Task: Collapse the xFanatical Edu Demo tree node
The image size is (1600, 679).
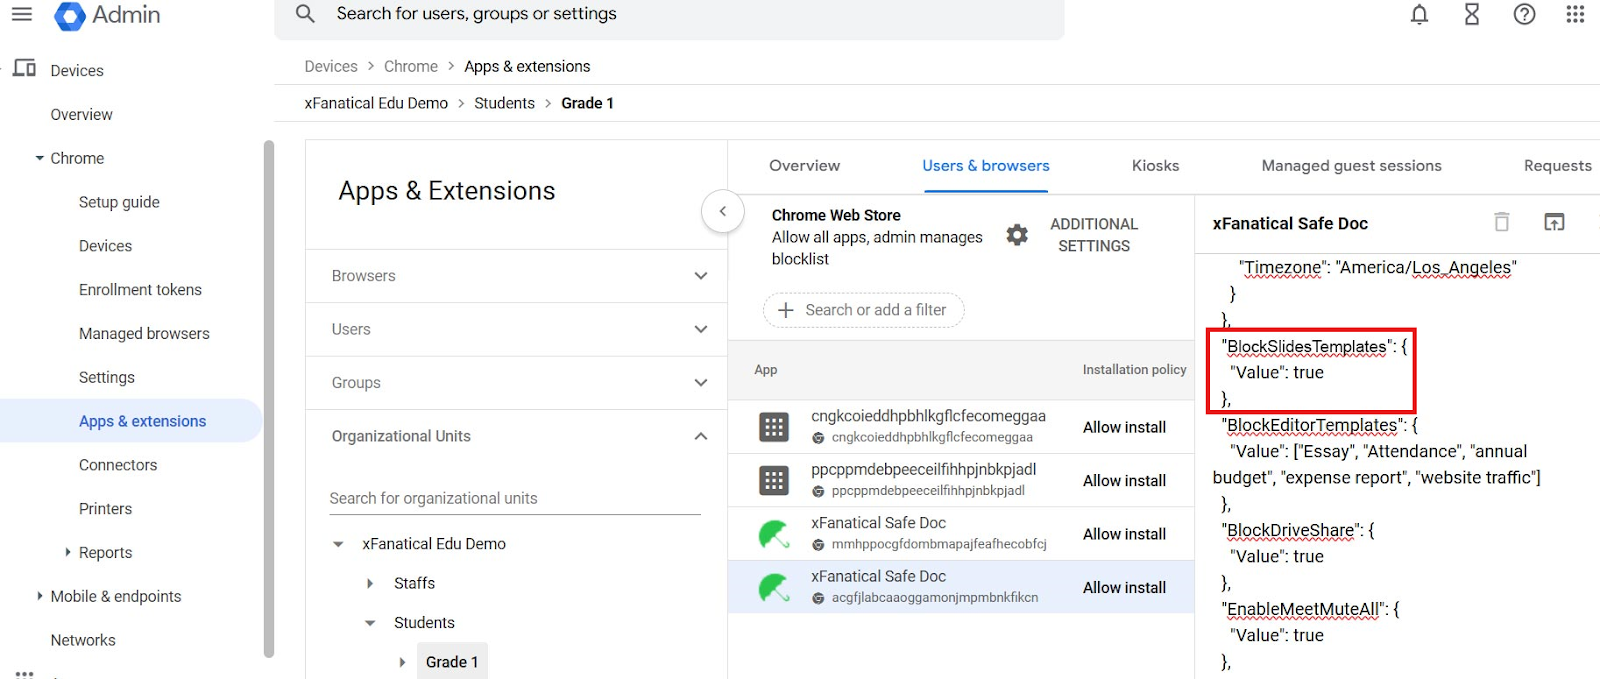Action: click(x=338, y=544)
